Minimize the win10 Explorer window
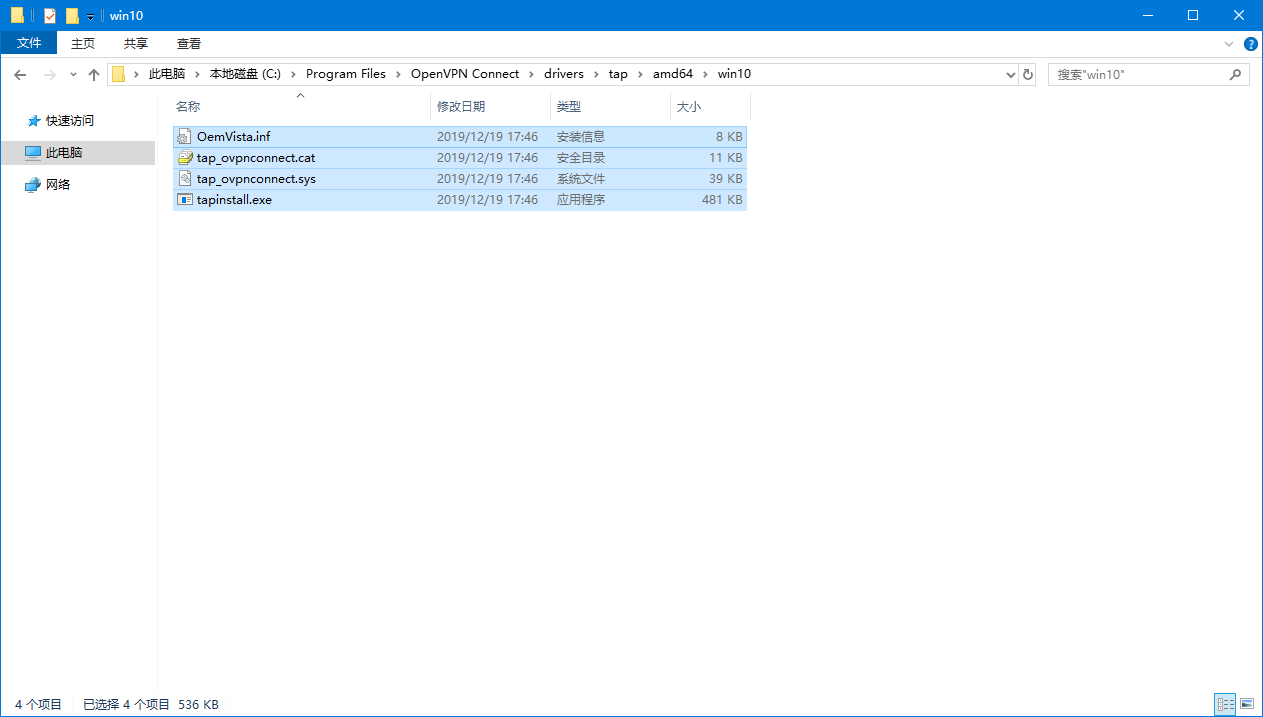 (x=1147, y=15)
